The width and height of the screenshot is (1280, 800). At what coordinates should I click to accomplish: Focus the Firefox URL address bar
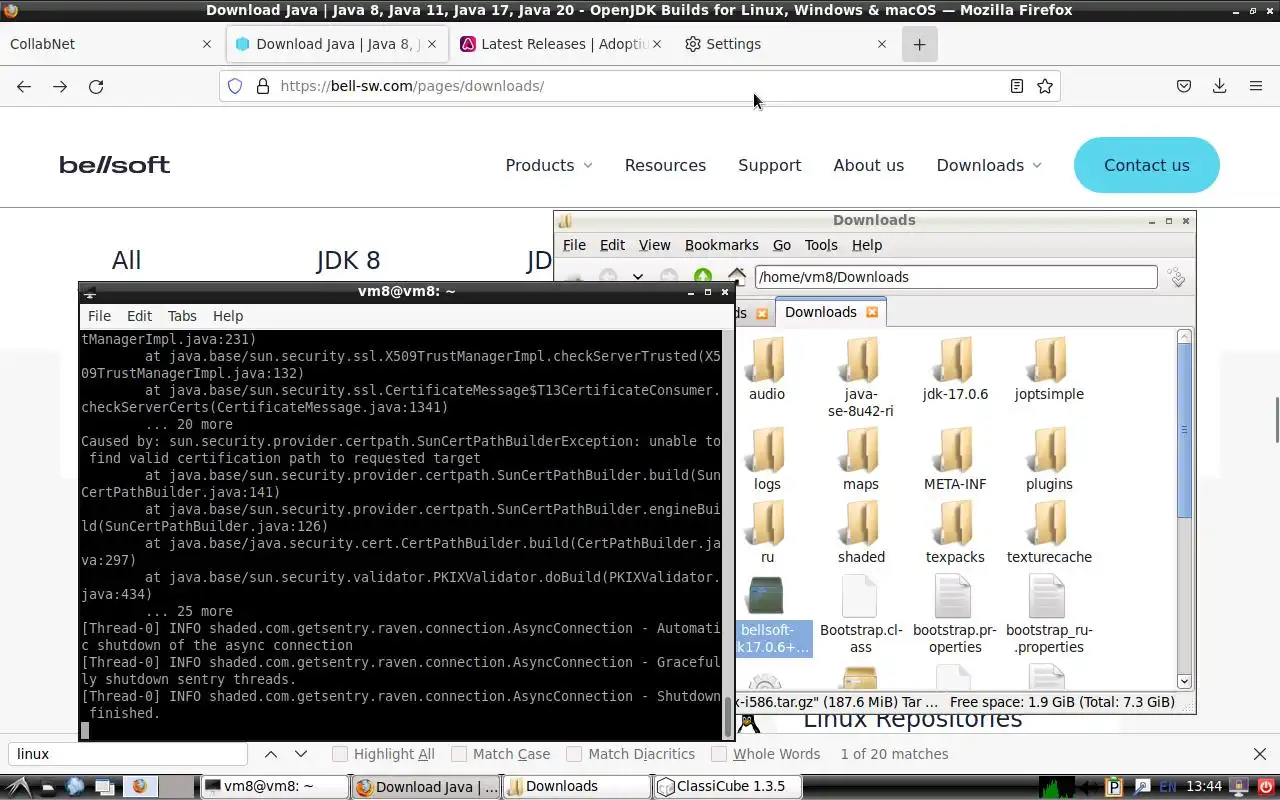[640, 86]
